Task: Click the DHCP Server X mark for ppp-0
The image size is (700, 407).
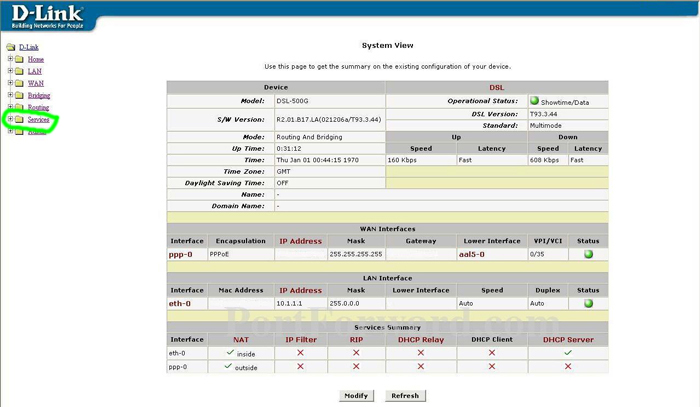Action: 568,366
